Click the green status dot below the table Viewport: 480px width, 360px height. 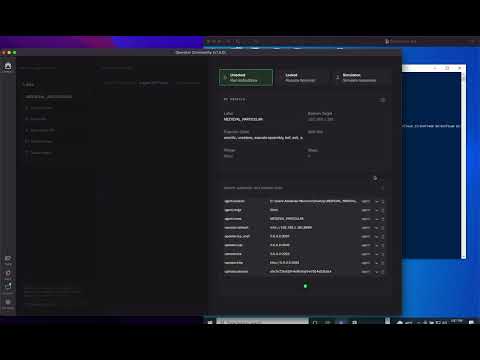click(305, 286)
